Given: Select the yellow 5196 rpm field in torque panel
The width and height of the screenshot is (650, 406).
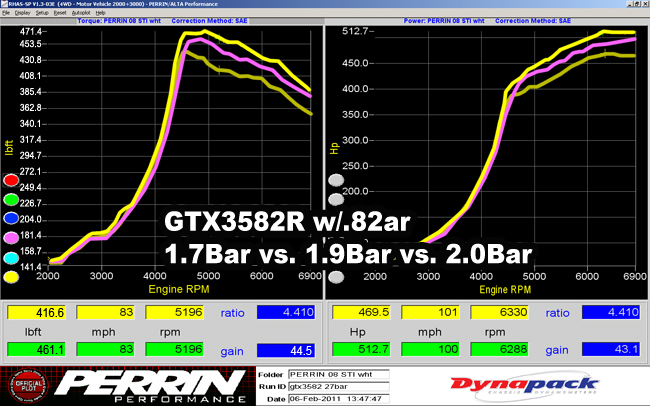Looking at the screenshot, I should click(x=175, y=312).
